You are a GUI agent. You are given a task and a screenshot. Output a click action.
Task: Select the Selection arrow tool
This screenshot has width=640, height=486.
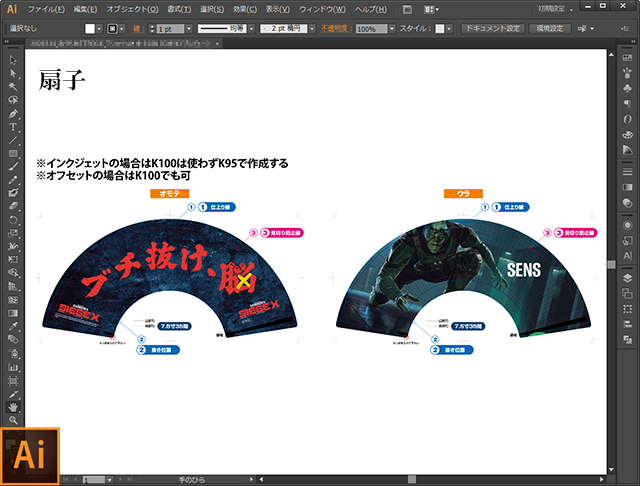13,60
